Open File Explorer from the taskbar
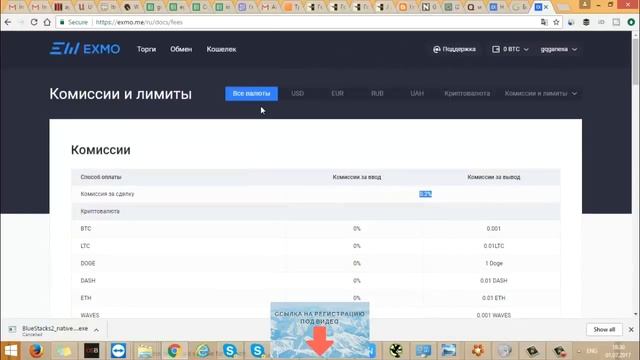Image resolution: width=640 pixels, height=360 pixels. click(x=145, y=351)
